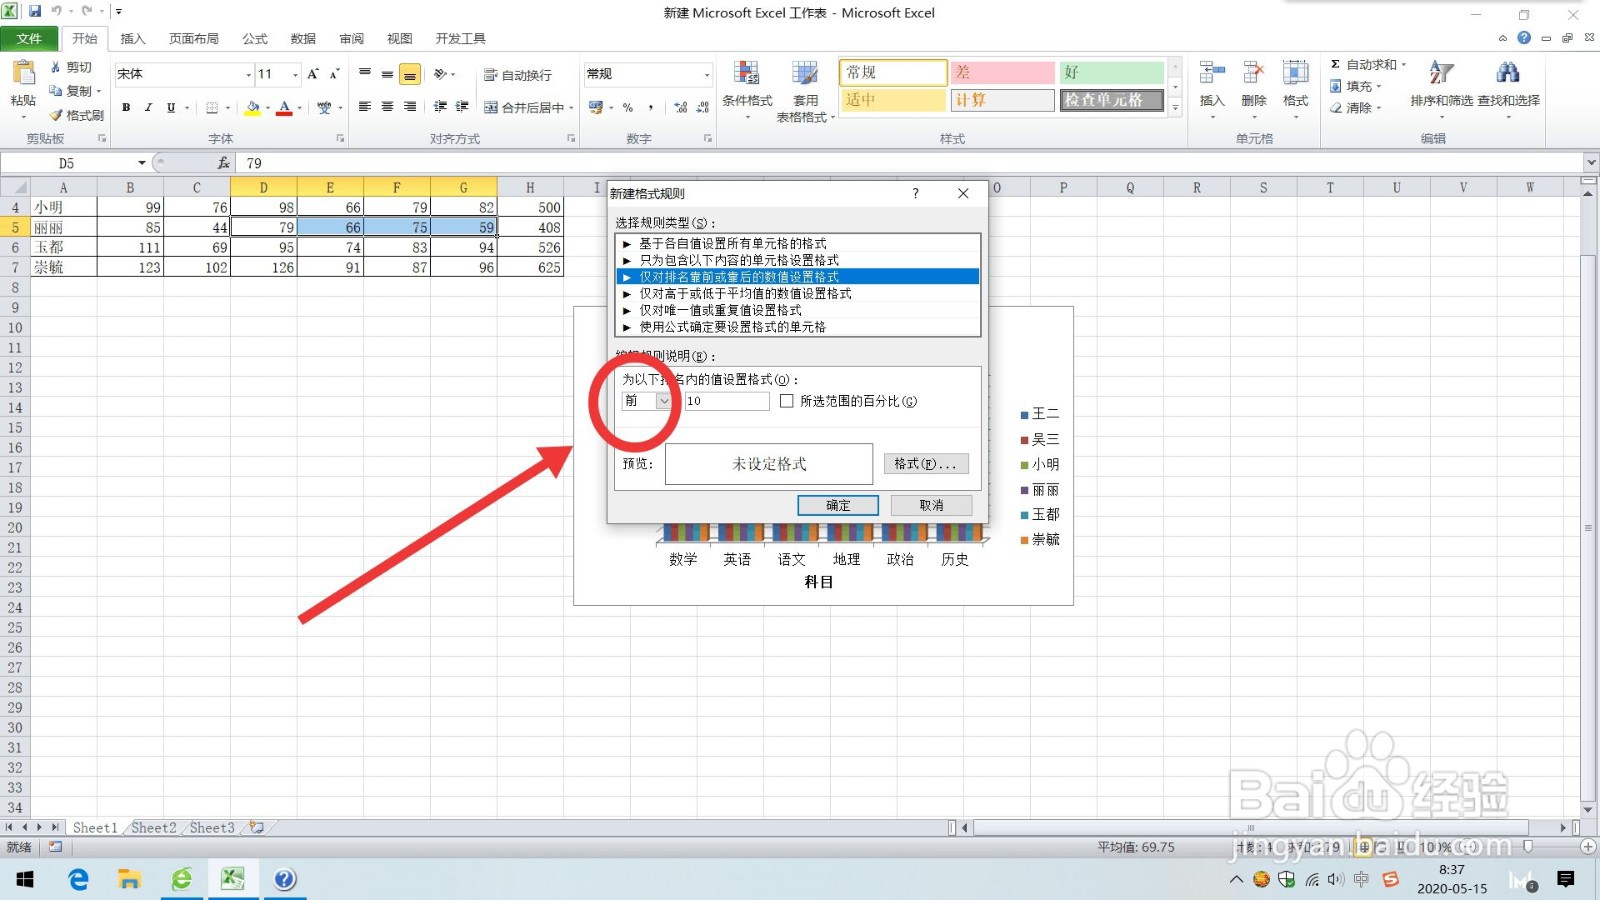Click the middle vertical align icon
Screen dimensions: 1600x900
(x=387, y=74)
